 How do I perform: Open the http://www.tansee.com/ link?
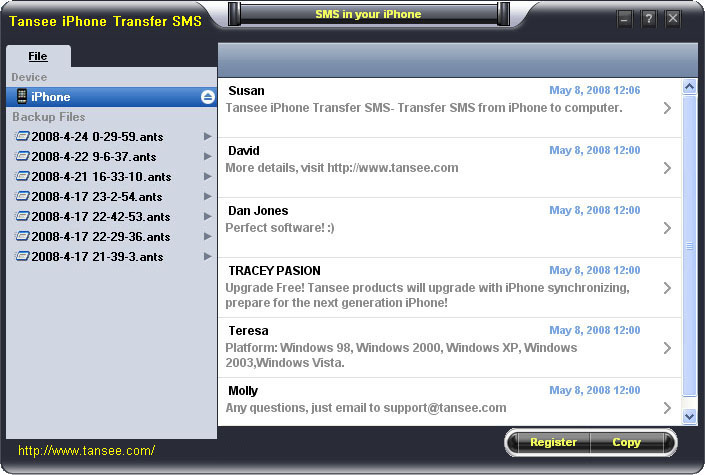87,450
